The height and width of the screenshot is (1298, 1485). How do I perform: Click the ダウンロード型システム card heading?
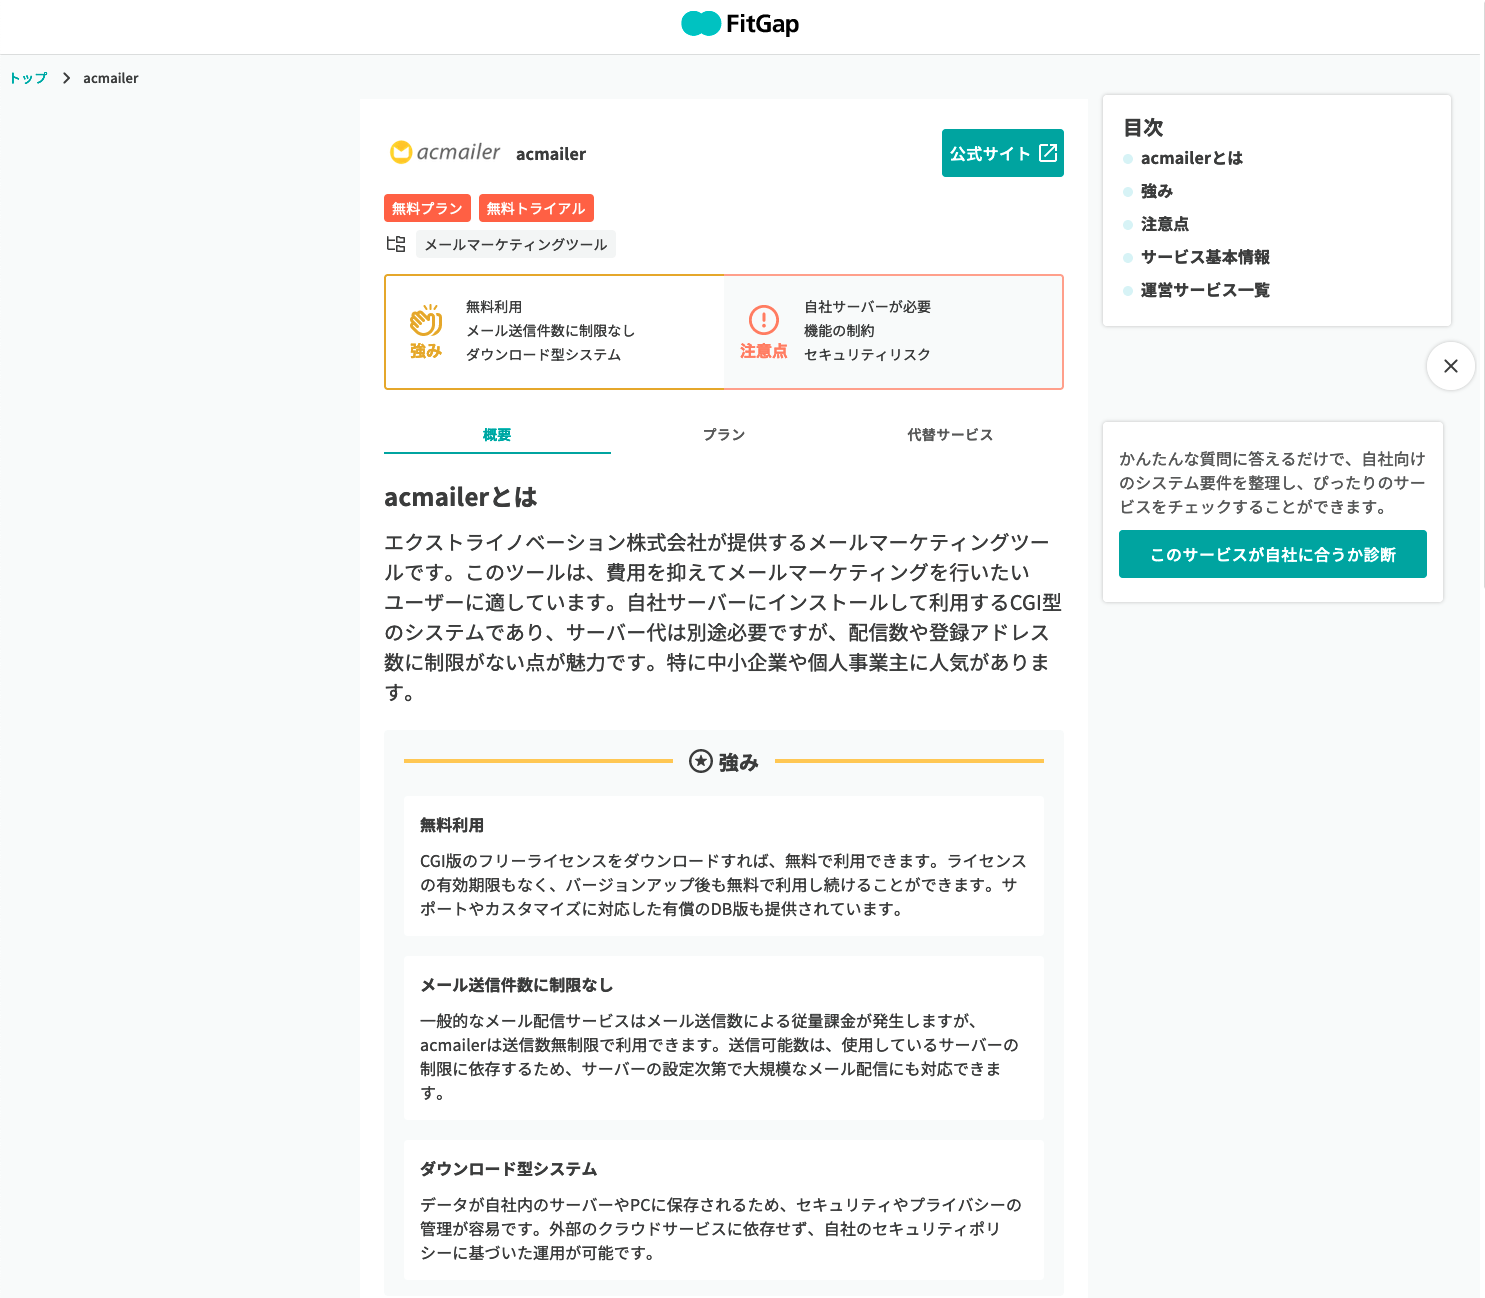pos(508,1169)
